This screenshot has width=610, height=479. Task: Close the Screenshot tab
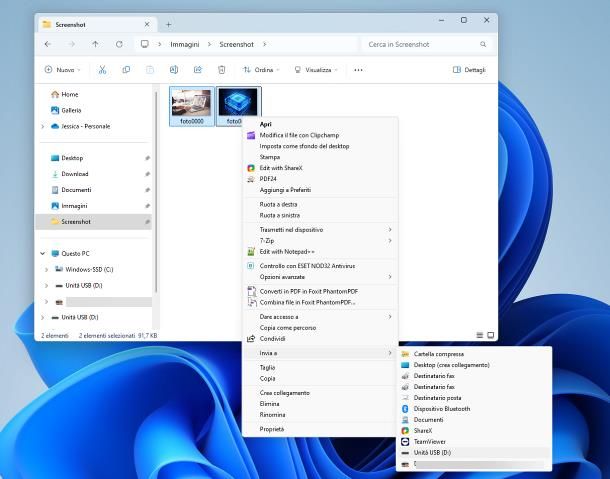(x=147, y=25)
